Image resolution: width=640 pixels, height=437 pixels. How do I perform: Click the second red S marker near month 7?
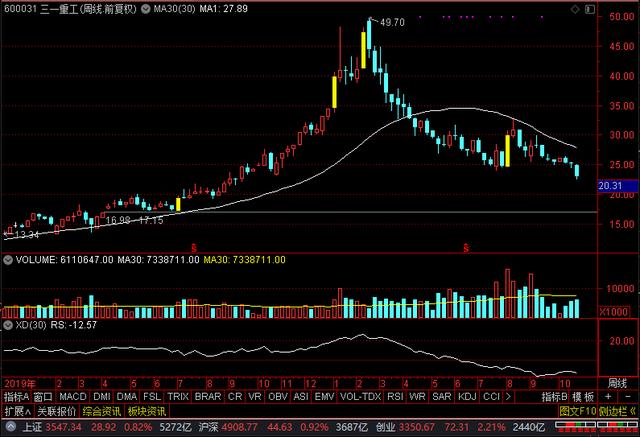466,248
